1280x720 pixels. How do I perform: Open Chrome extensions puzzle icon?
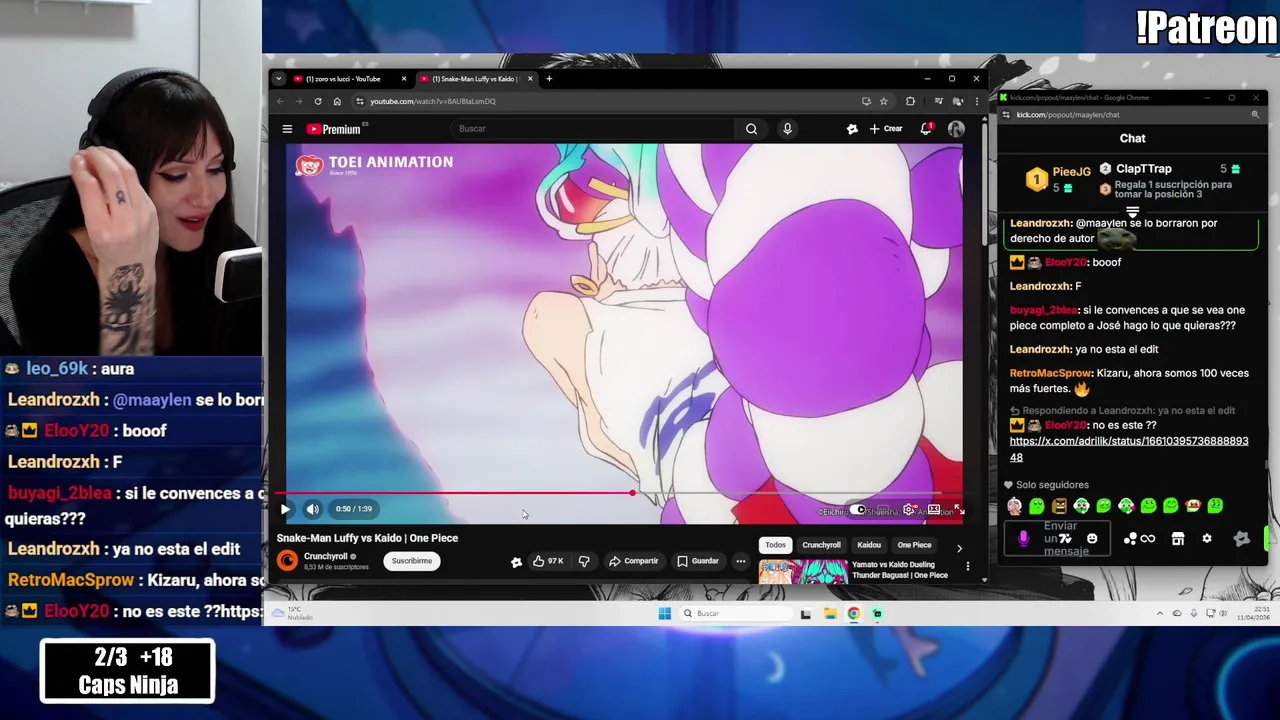pos(910,101)
